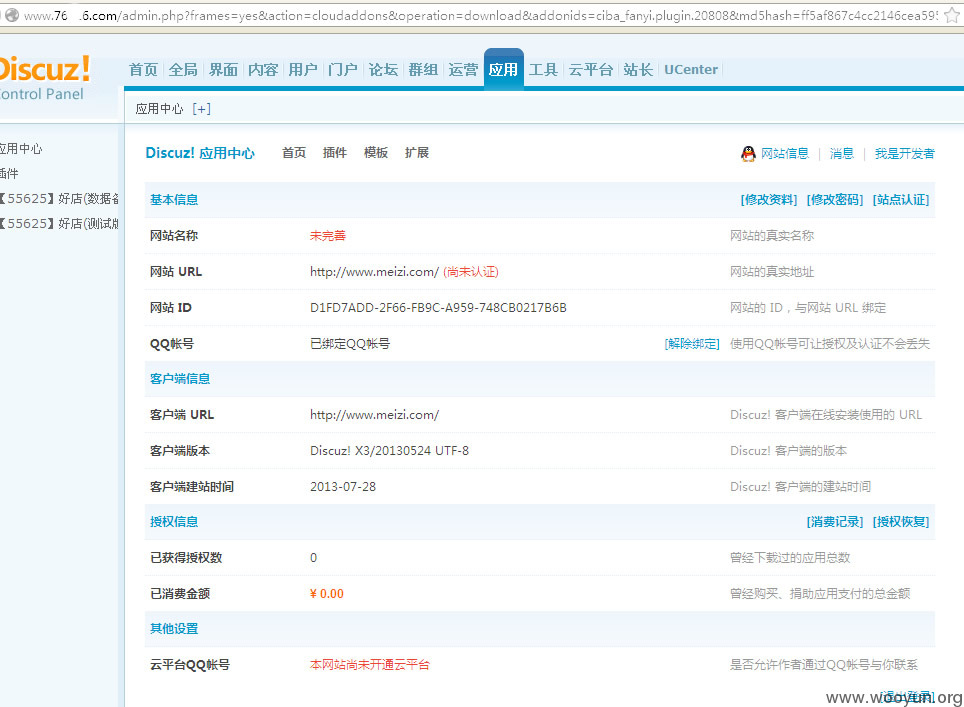Open the 群组 top menu
Screen dimensions: 964x707
coord(423,69)
